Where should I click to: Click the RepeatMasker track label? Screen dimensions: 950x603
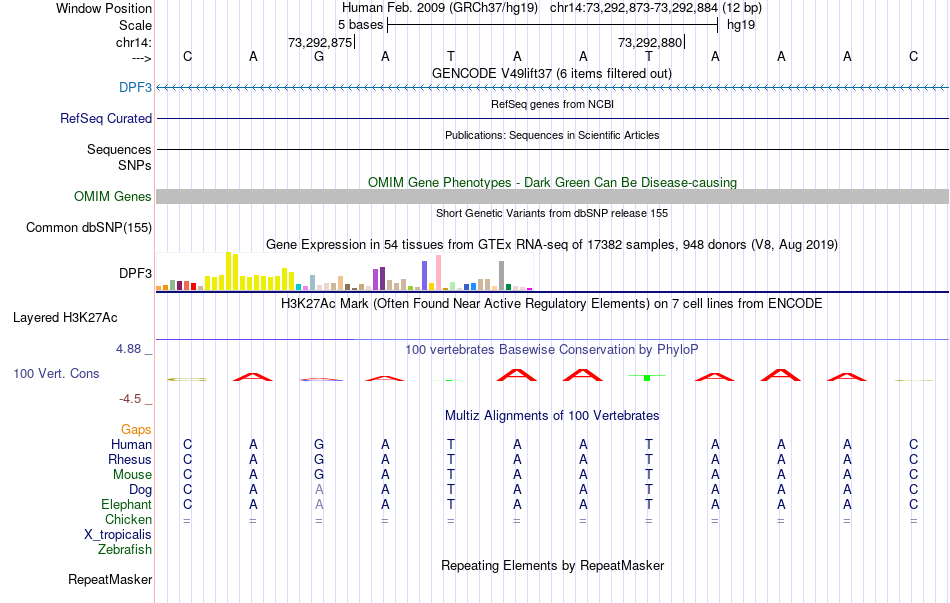(x=110, y=579)
